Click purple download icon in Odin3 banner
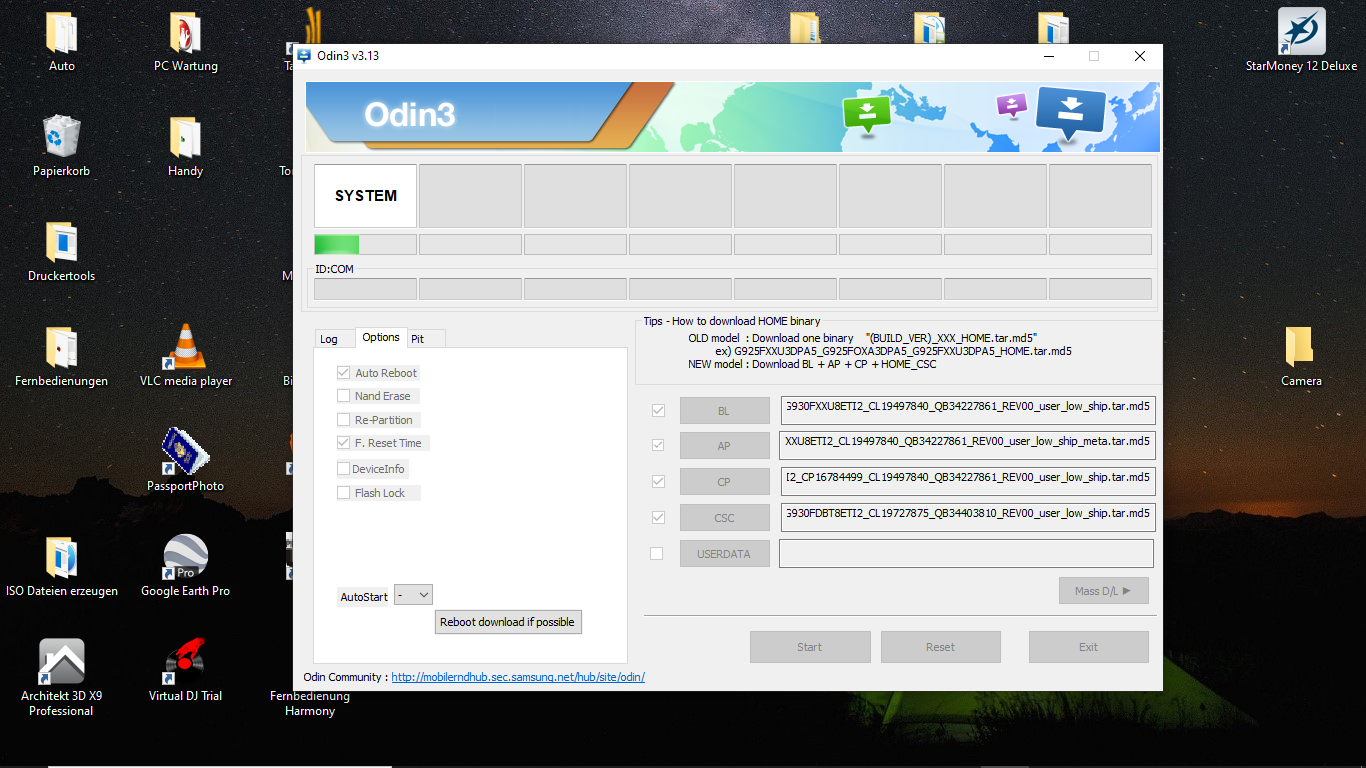Viewport: 1366px width, 768px height. click(1012, 104)
